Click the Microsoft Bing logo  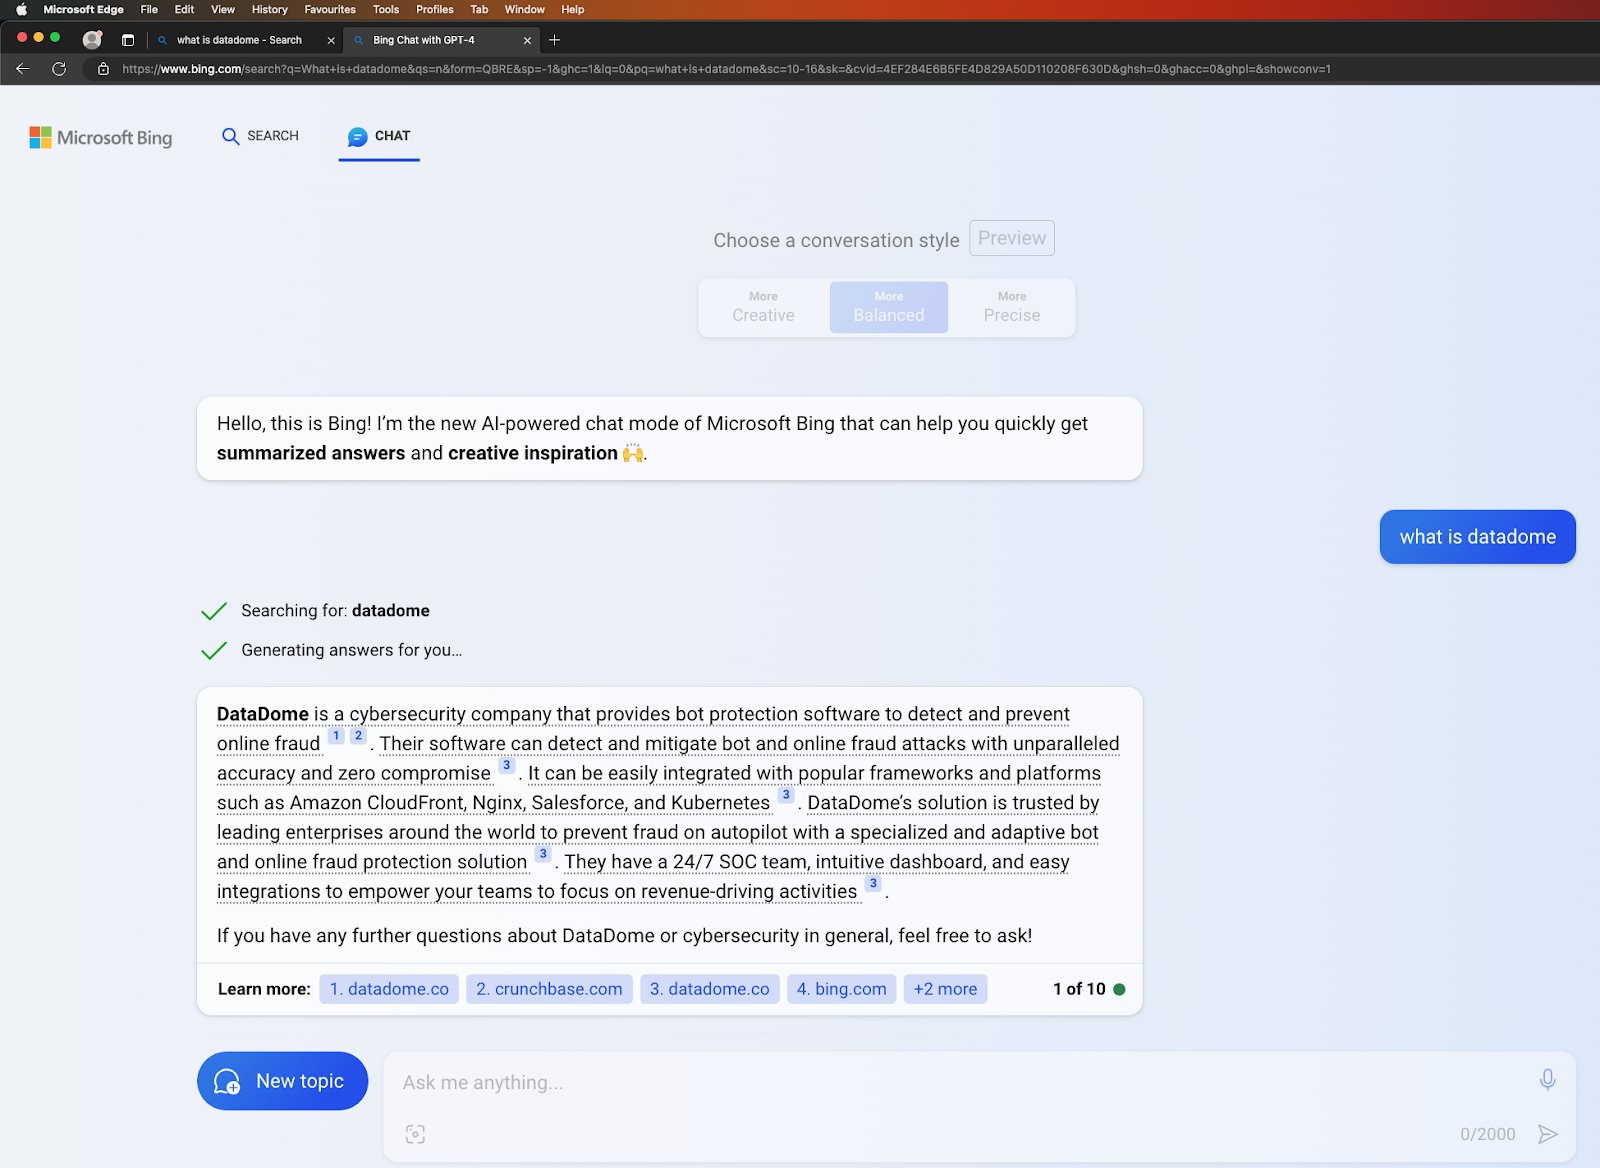tap(101, 137)
